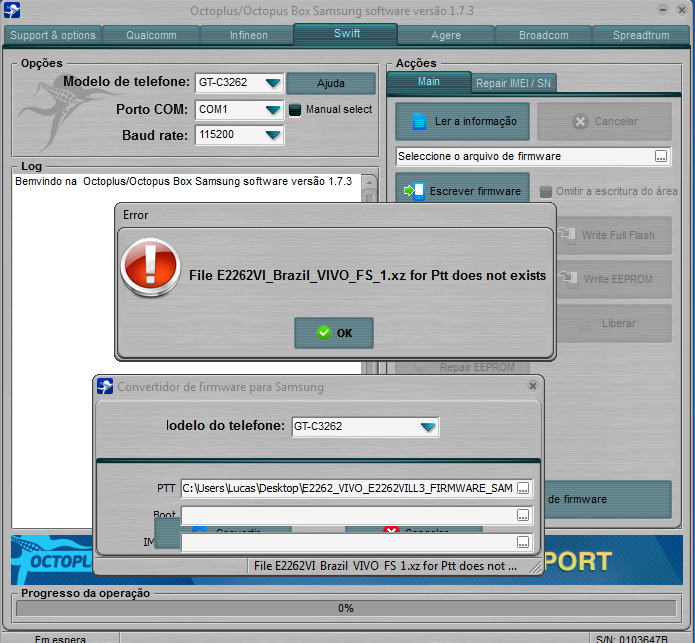Click the Octoplus banner logo
This screenshot has height=643, width=695.
tap(52, 560)
